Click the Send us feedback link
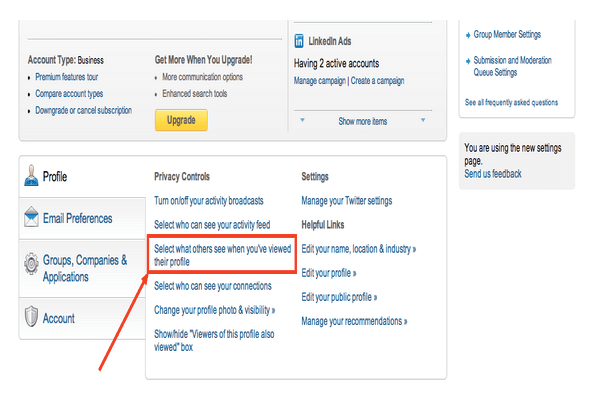Screen dimensions: 607x407 493,173
